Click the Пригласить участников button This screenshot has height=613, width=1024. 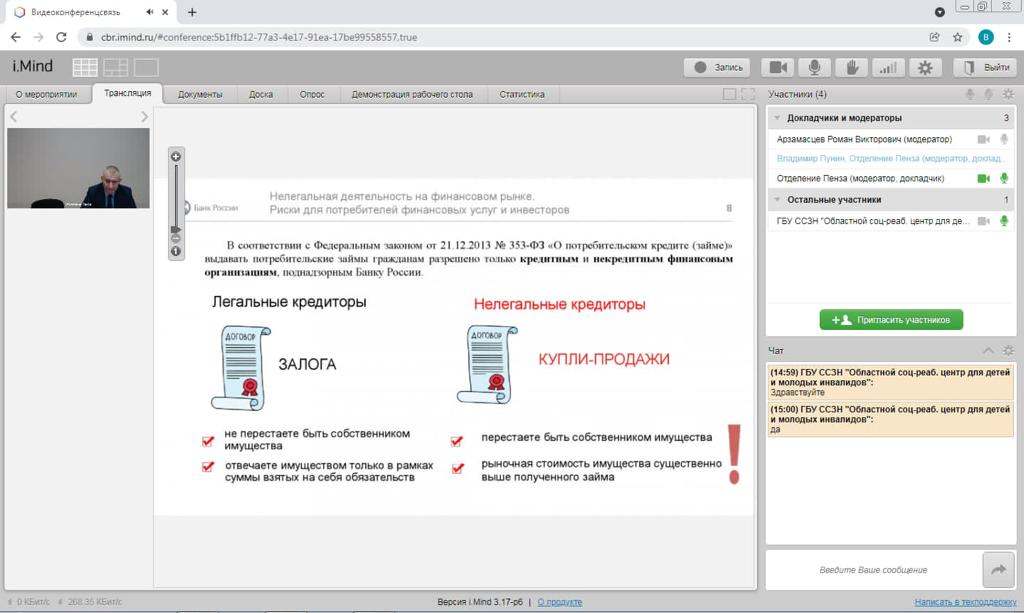point(891,320)
